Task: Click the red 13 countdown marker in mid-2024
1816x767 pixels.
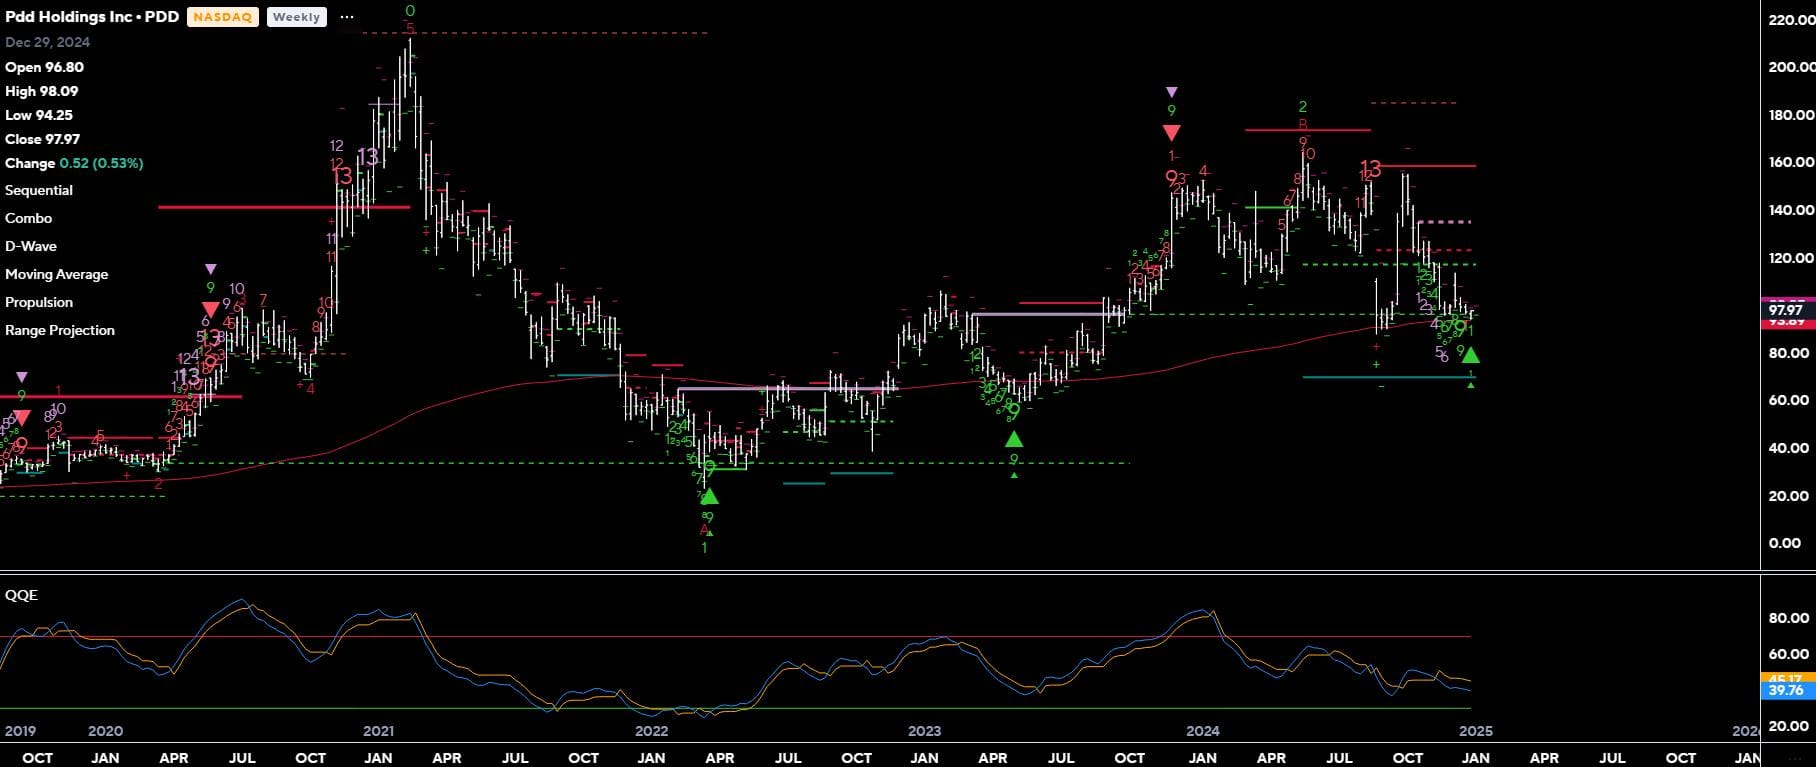Action: pyautogui.click(x=1369, y=169)
